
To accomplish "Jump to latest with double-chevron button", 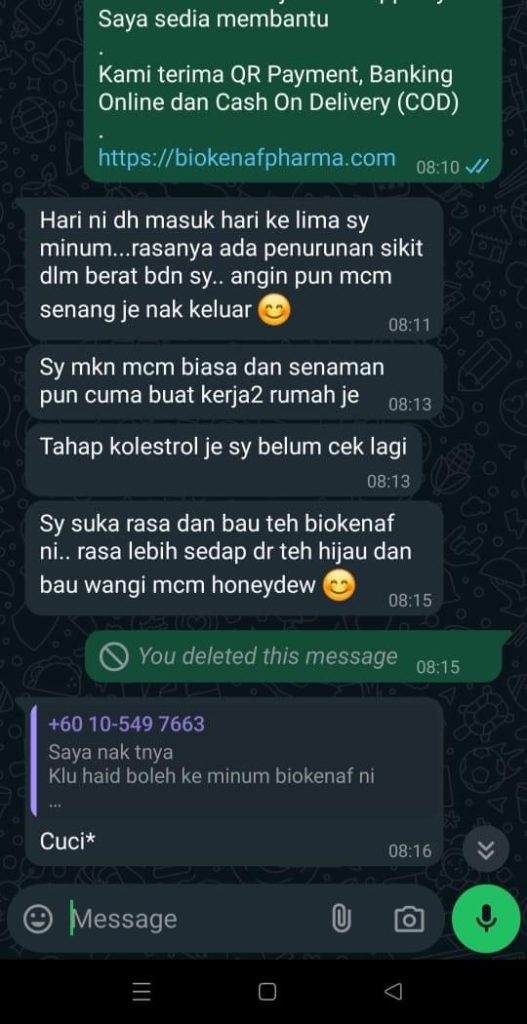I will [x=486, y=849].
